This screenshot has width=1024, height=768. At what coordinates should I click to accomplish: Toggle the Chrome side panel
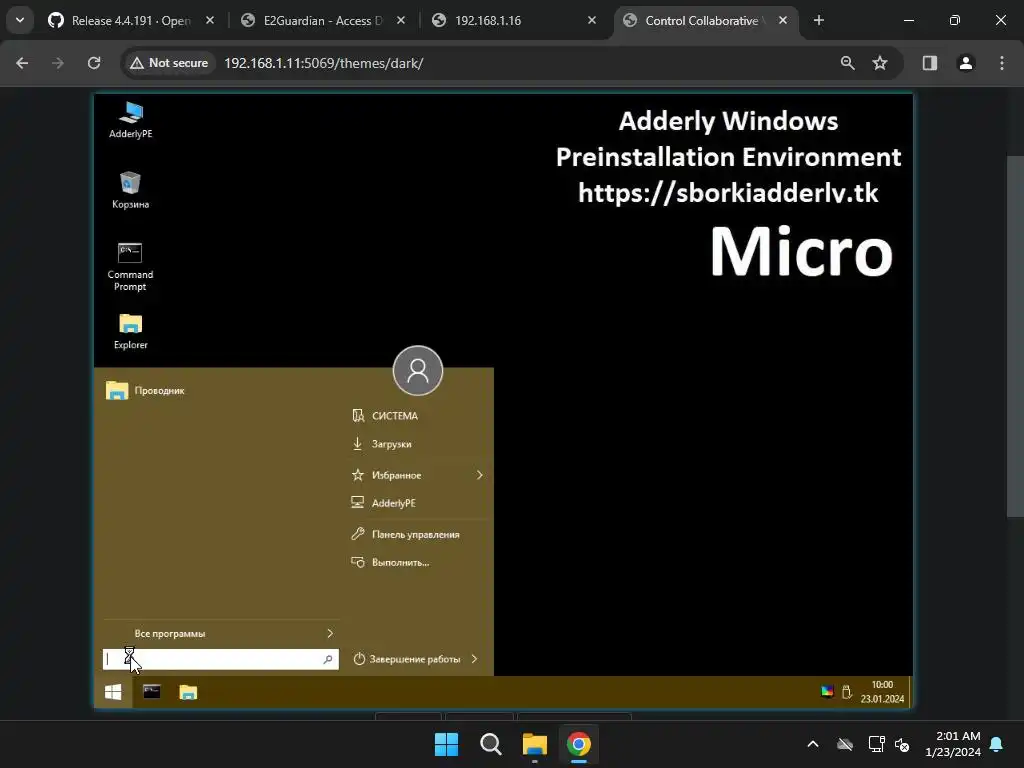tap(930, 63)
